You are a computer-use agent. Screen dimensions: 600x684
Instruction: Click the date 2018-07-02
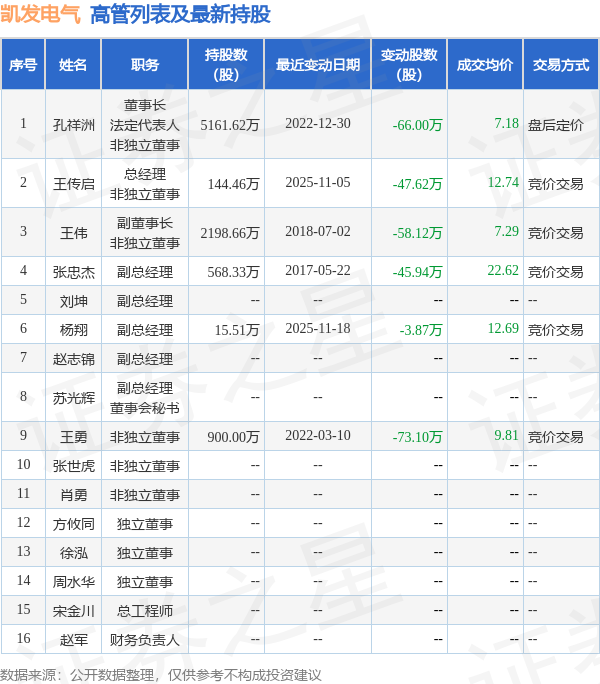pyautogui.click(x=318, y=231)
